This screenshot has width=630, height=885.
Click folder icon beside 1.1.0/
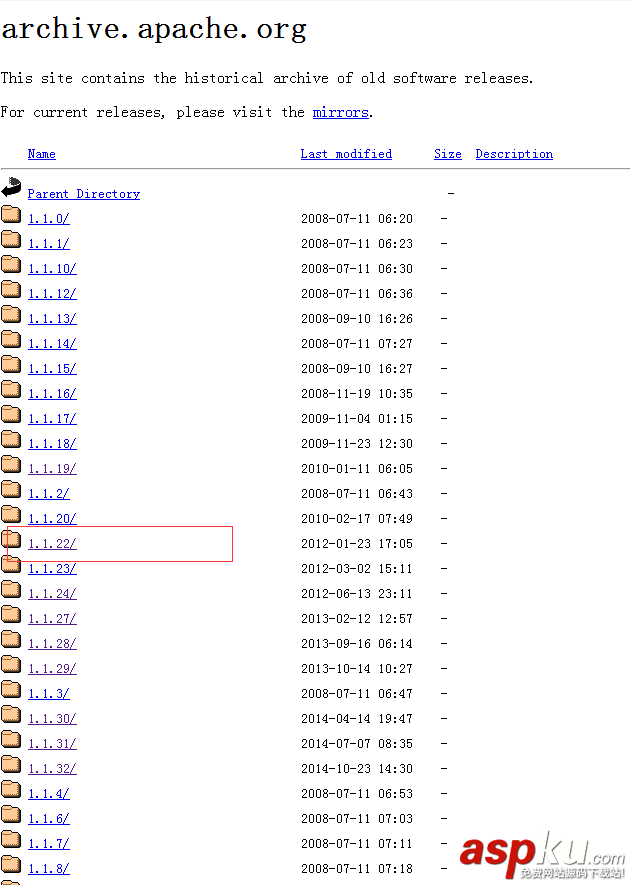(11, 214)
